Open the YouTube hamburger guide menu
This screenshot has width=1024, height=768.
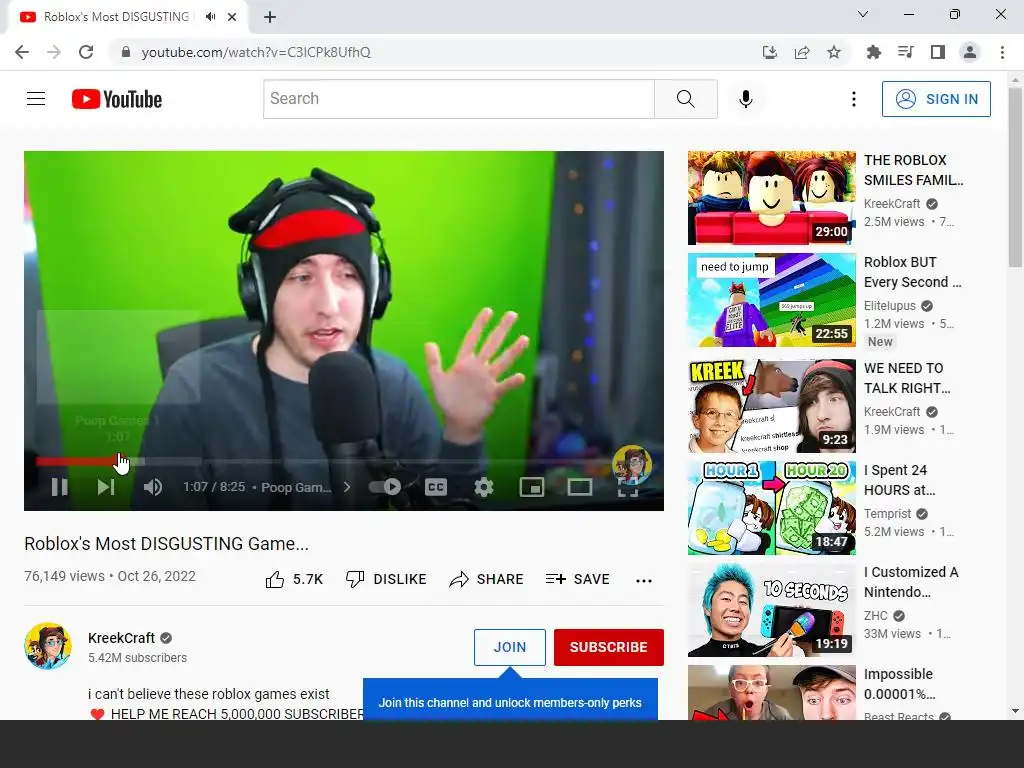[x=36, y=99]
